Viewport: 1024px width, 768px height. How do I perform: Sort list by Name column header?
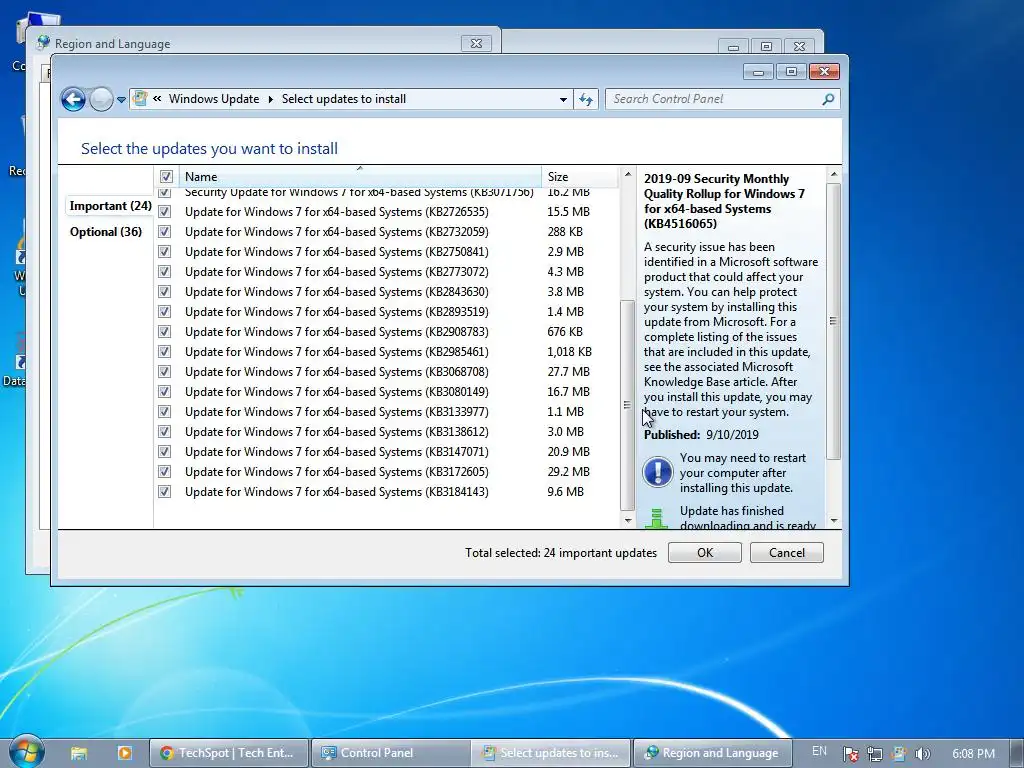(360, 176)
